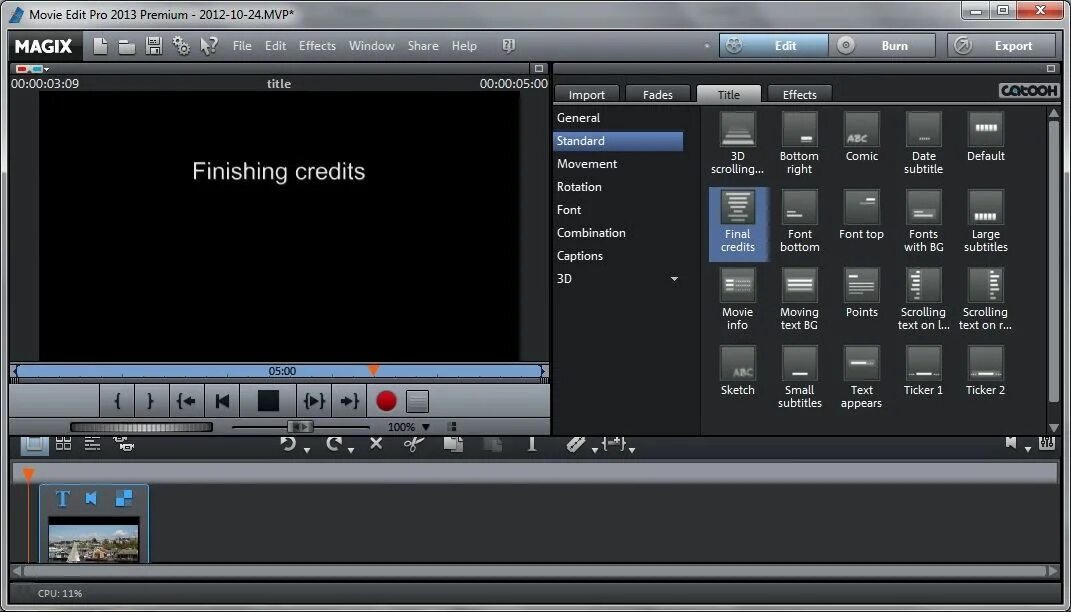
Task: Switch to the Fades tab
Action: pyautogui.click(x=658, y=94)
